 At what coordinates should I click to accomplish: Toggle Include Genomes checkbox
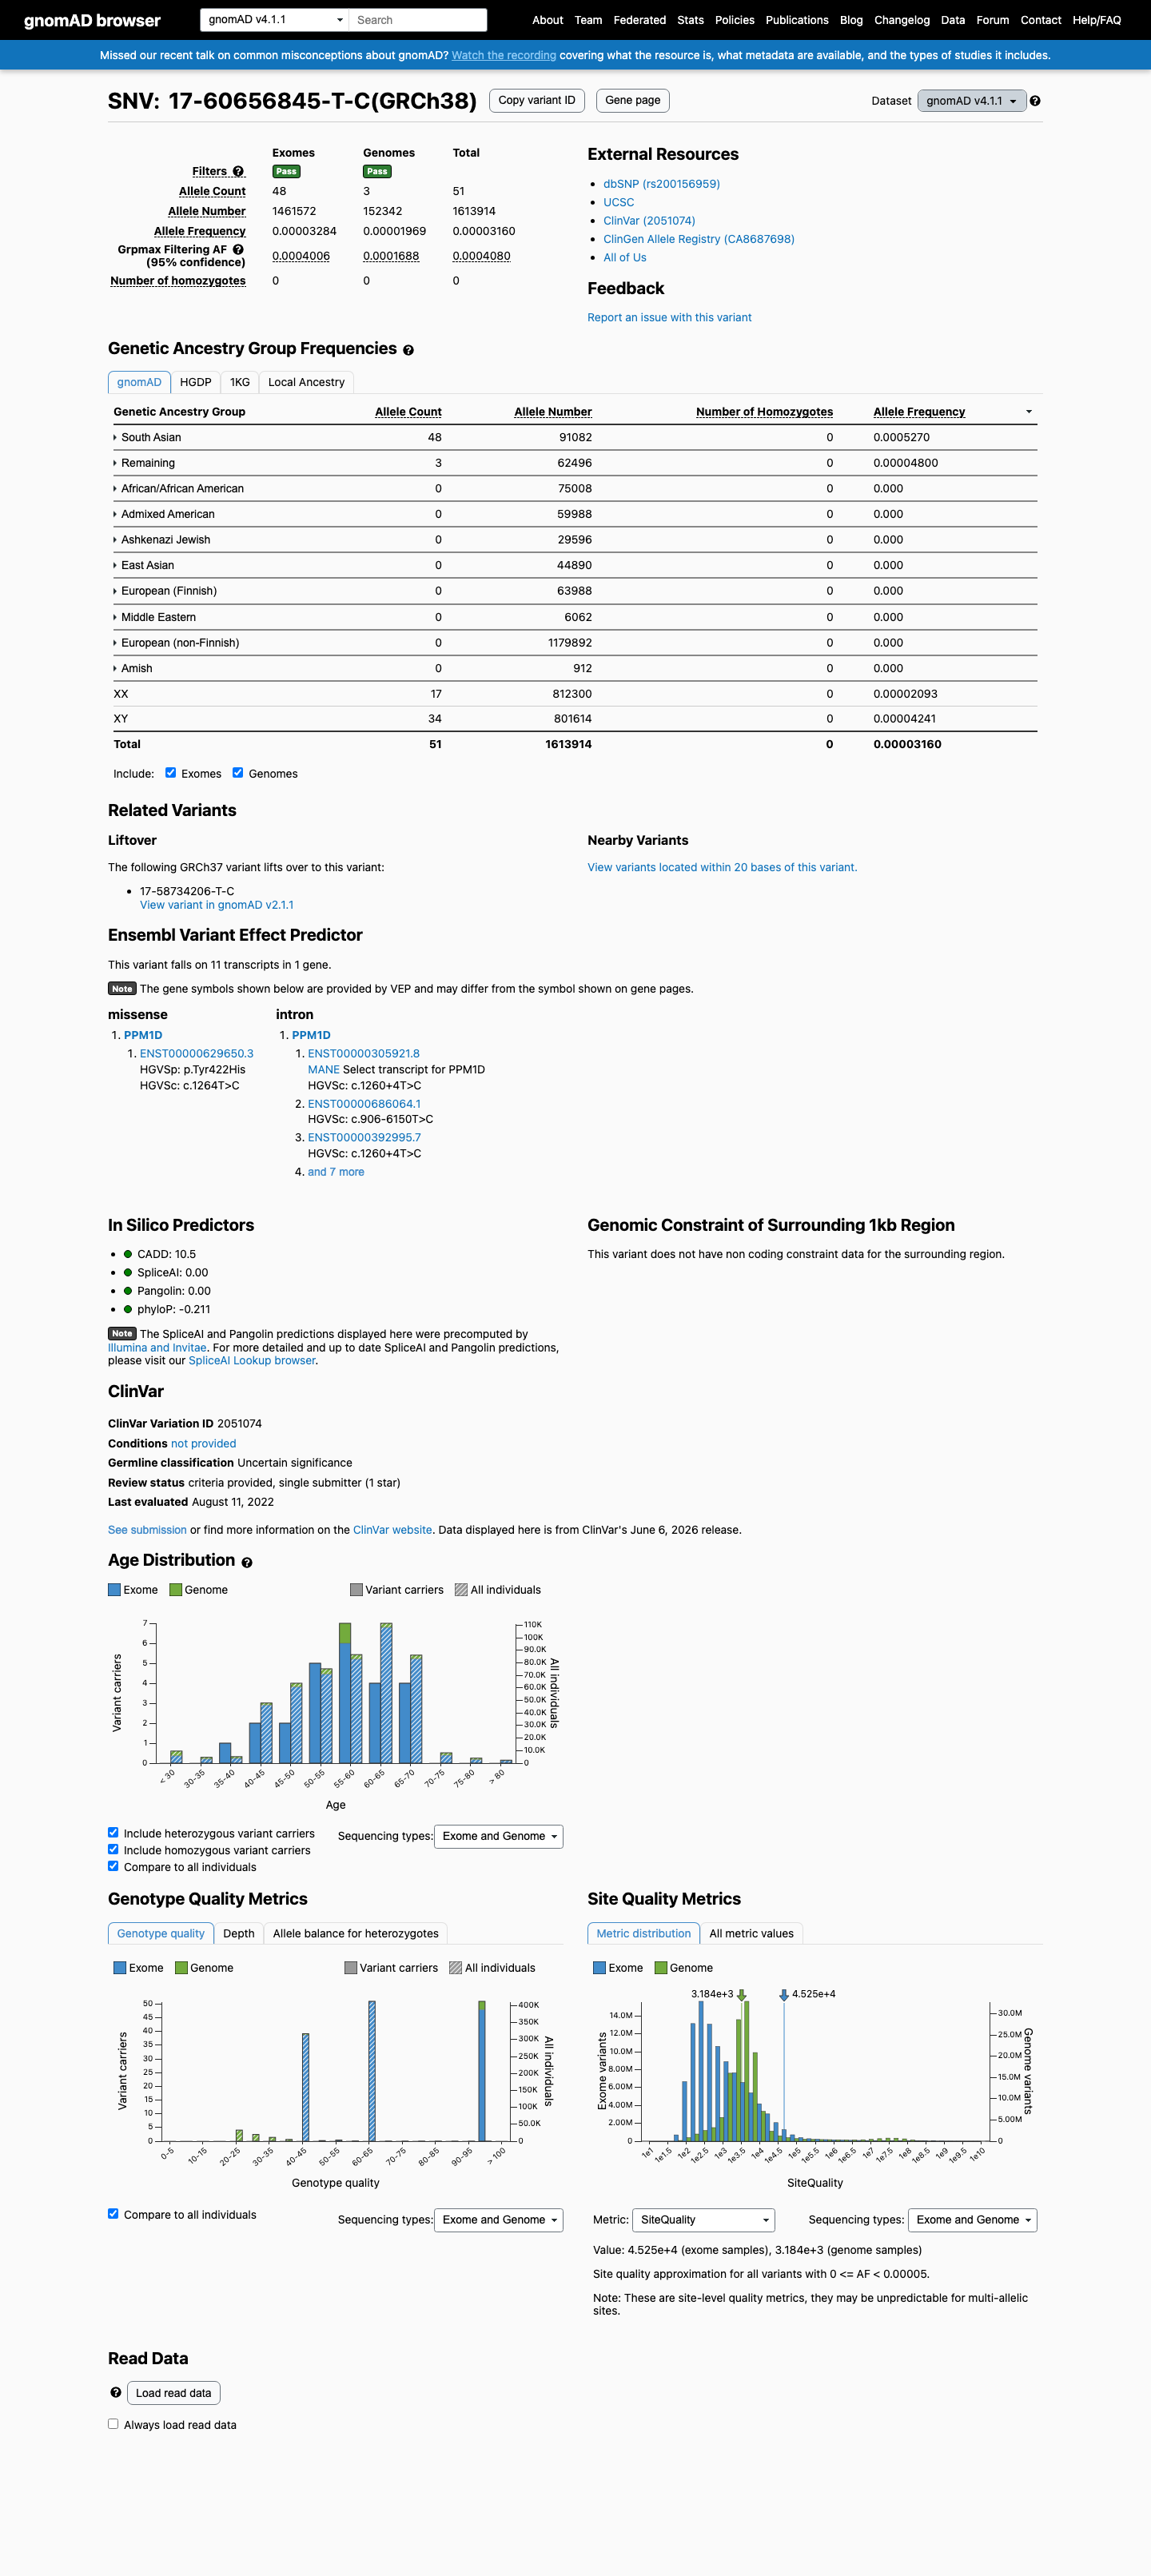coord(238,773)
